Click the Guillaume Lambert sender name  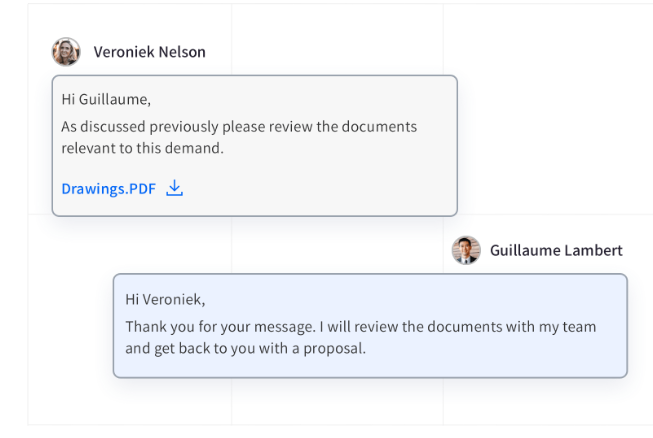coord(556,250)
